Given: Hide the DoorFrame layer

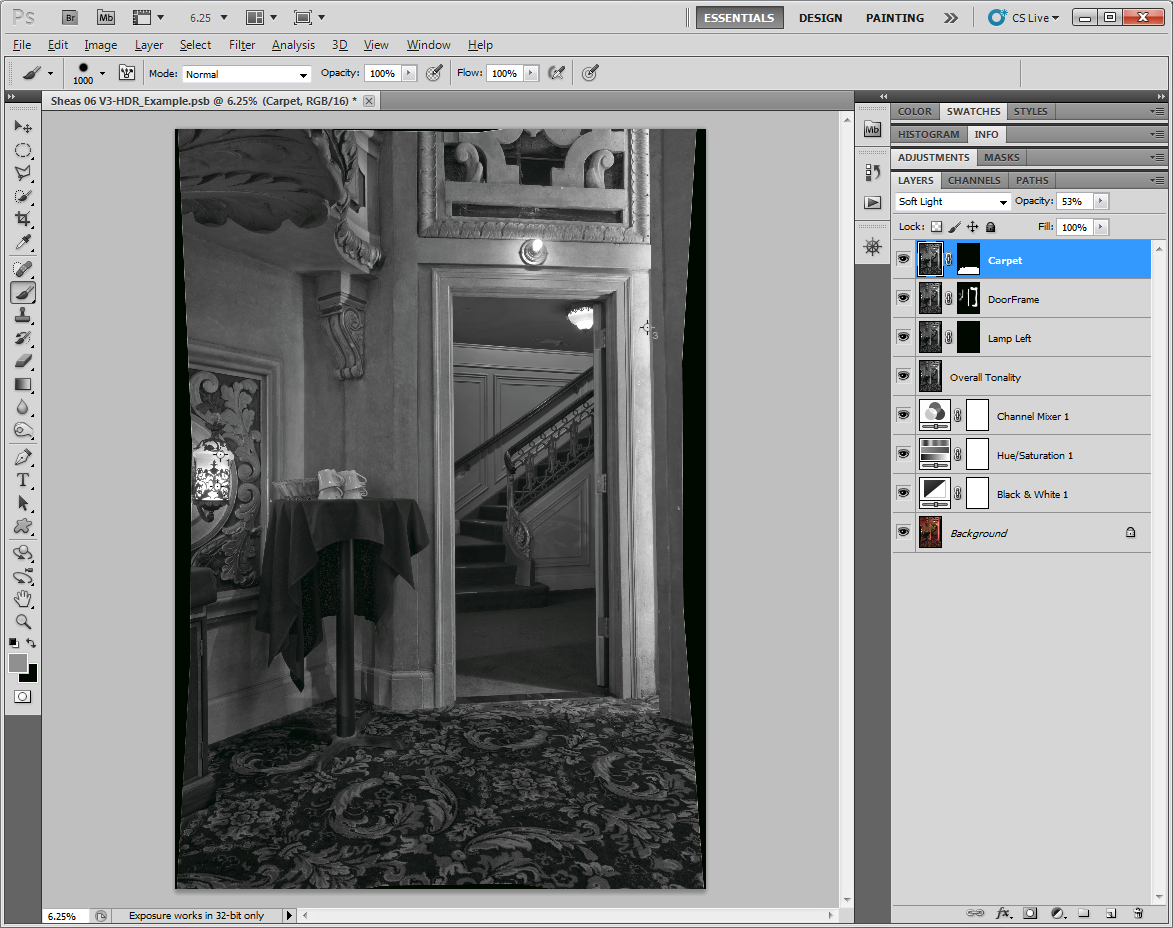Looking at the screenshot, I should coord(904,299).
